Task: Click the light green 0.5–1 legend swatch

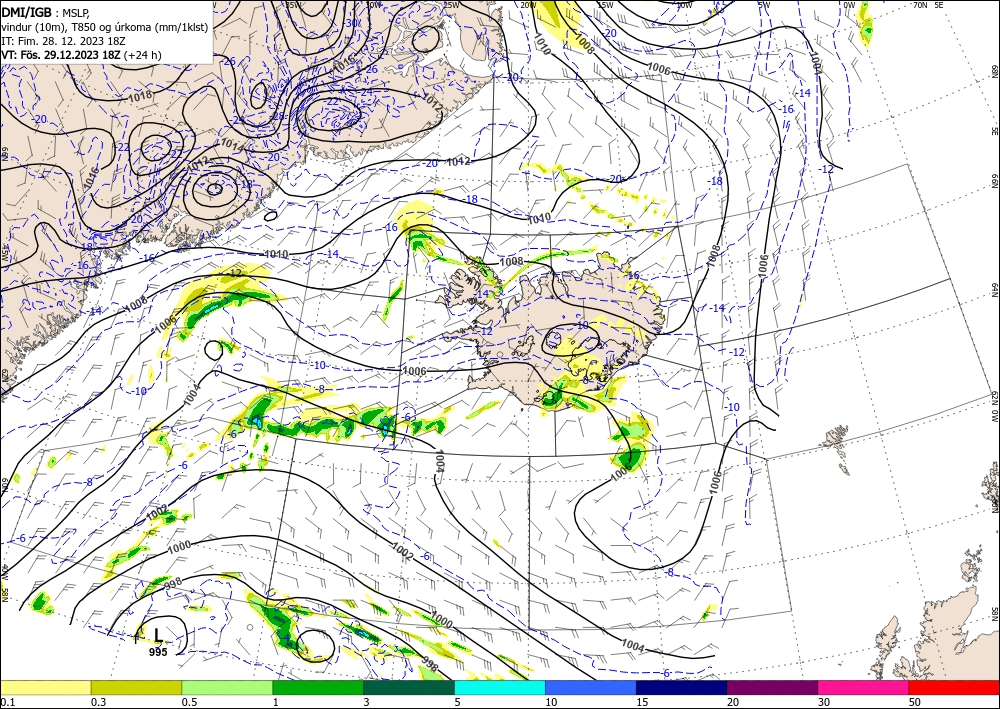Action: [x=227, y=687]
